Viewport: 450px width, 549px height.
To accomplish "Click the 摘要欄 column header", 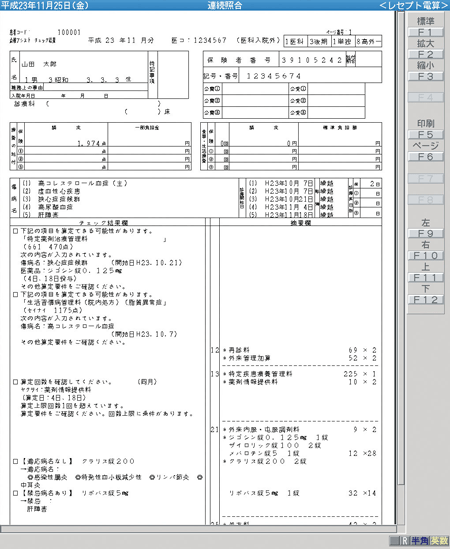I will pyautogui.click(x=300, y=223).
